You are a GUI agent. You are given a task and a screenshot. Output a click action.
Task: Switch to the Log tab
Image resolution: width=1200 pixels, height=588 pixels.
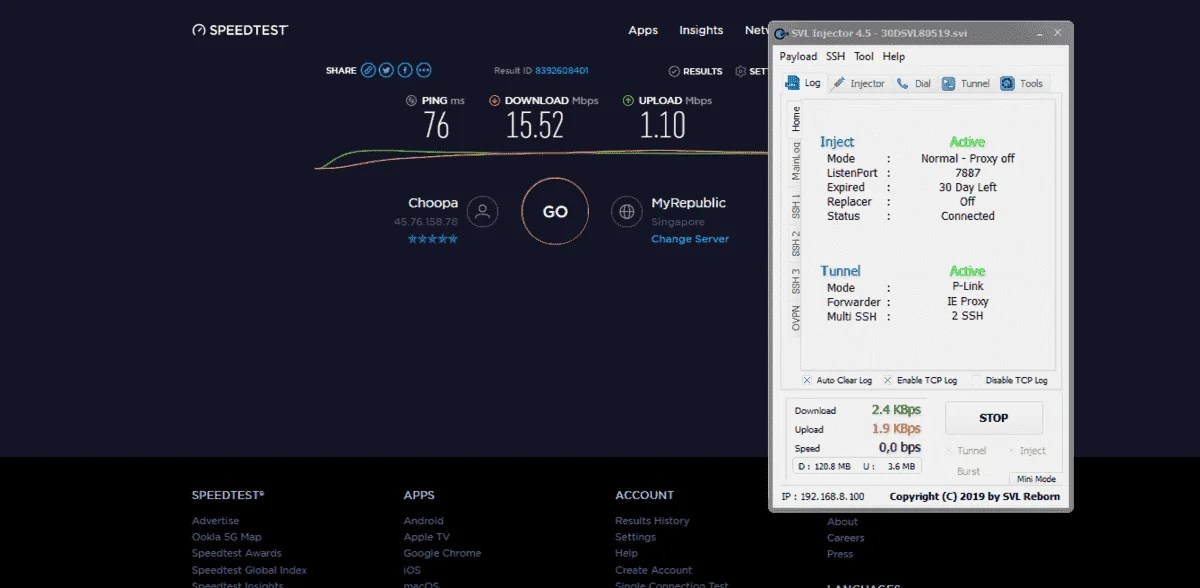coord(803,83)
